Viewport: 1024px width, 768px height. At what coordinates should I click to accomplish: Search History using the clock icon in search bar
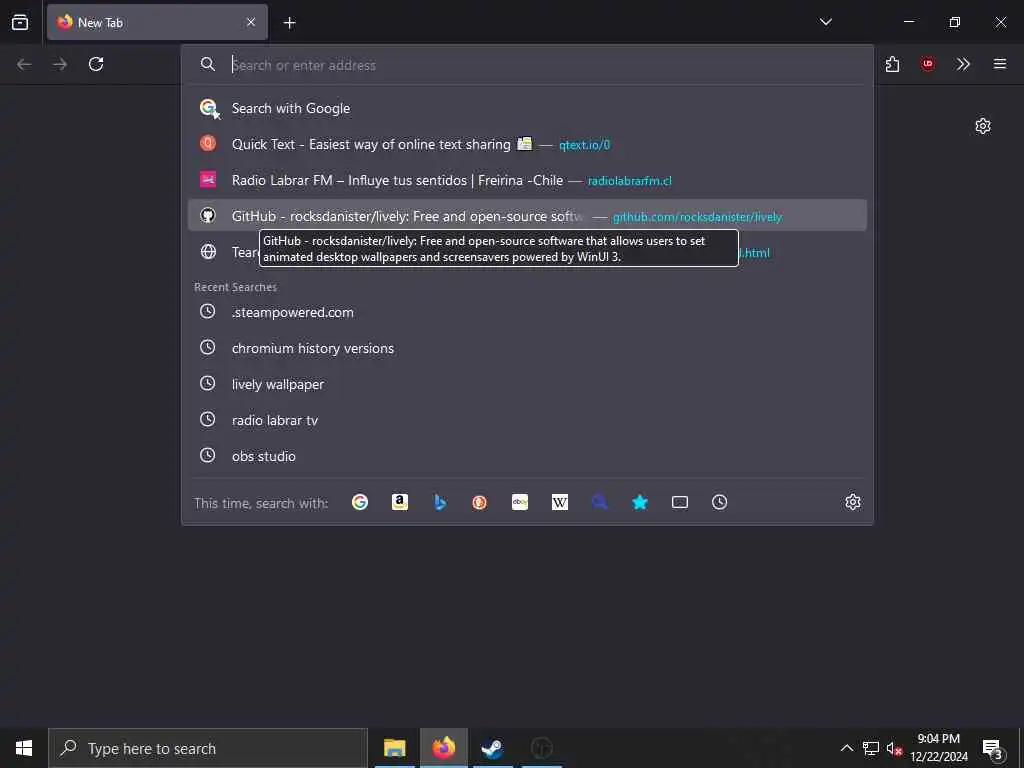coord(720,502)
